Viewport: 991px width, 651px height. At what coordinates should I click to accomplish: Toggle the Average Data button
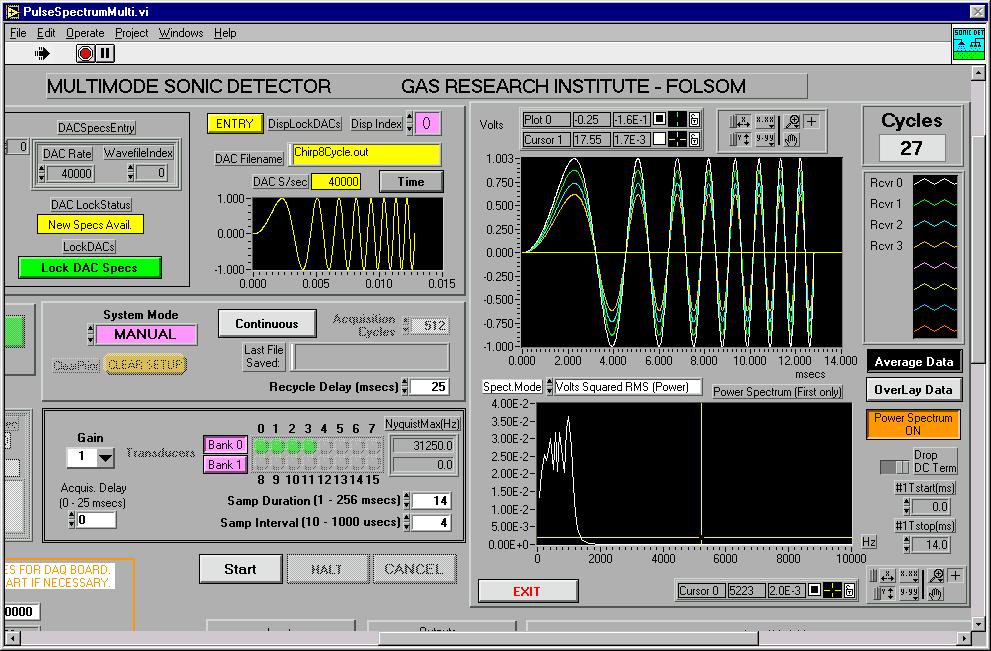(x=914, y=362)
